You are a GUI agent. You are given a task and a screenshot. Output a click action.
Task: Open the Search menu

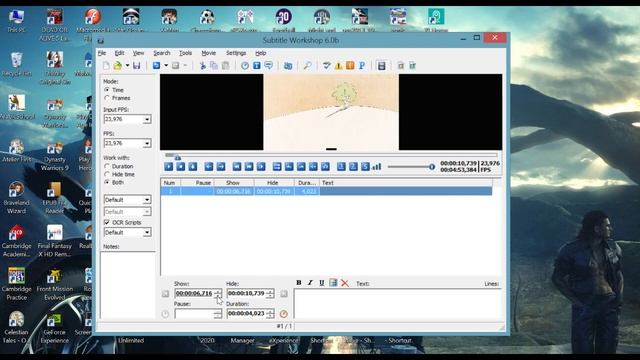pos(162,53)
